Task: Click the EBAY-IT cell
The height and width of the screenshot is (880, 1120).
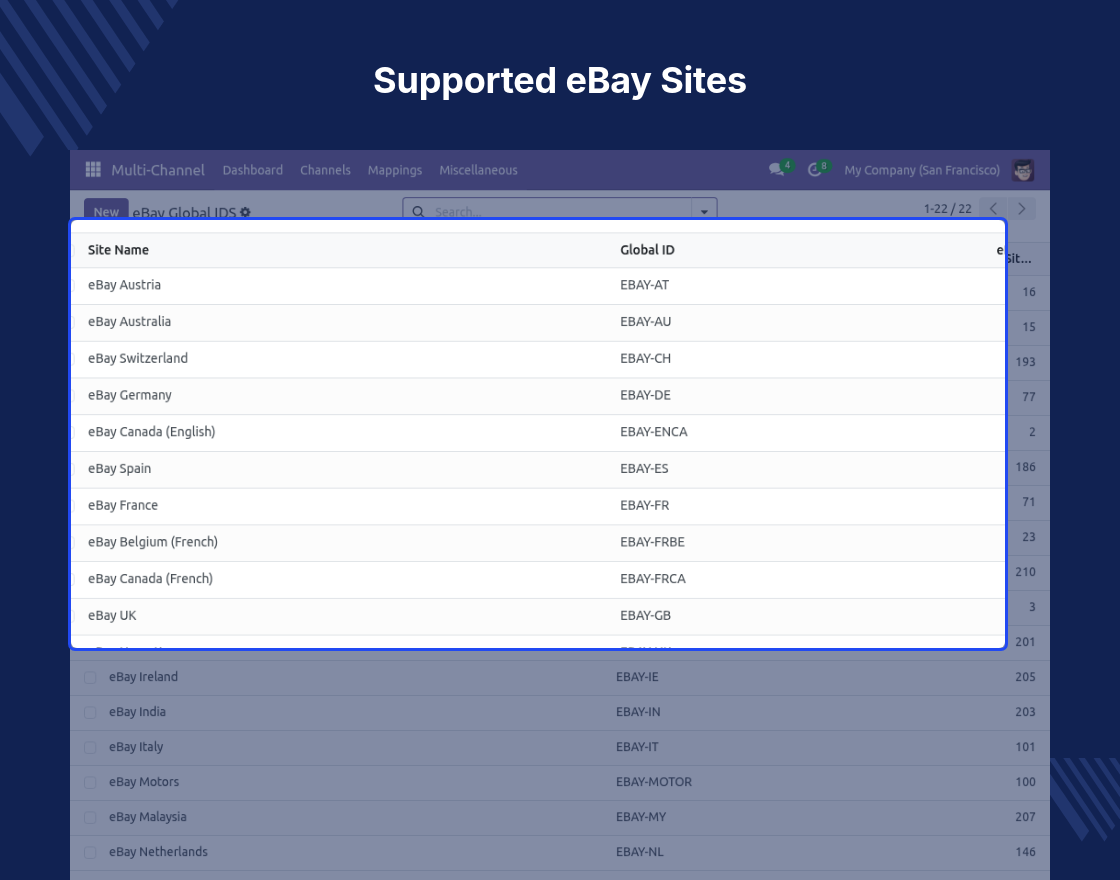Action: click(x=637, y=747)
